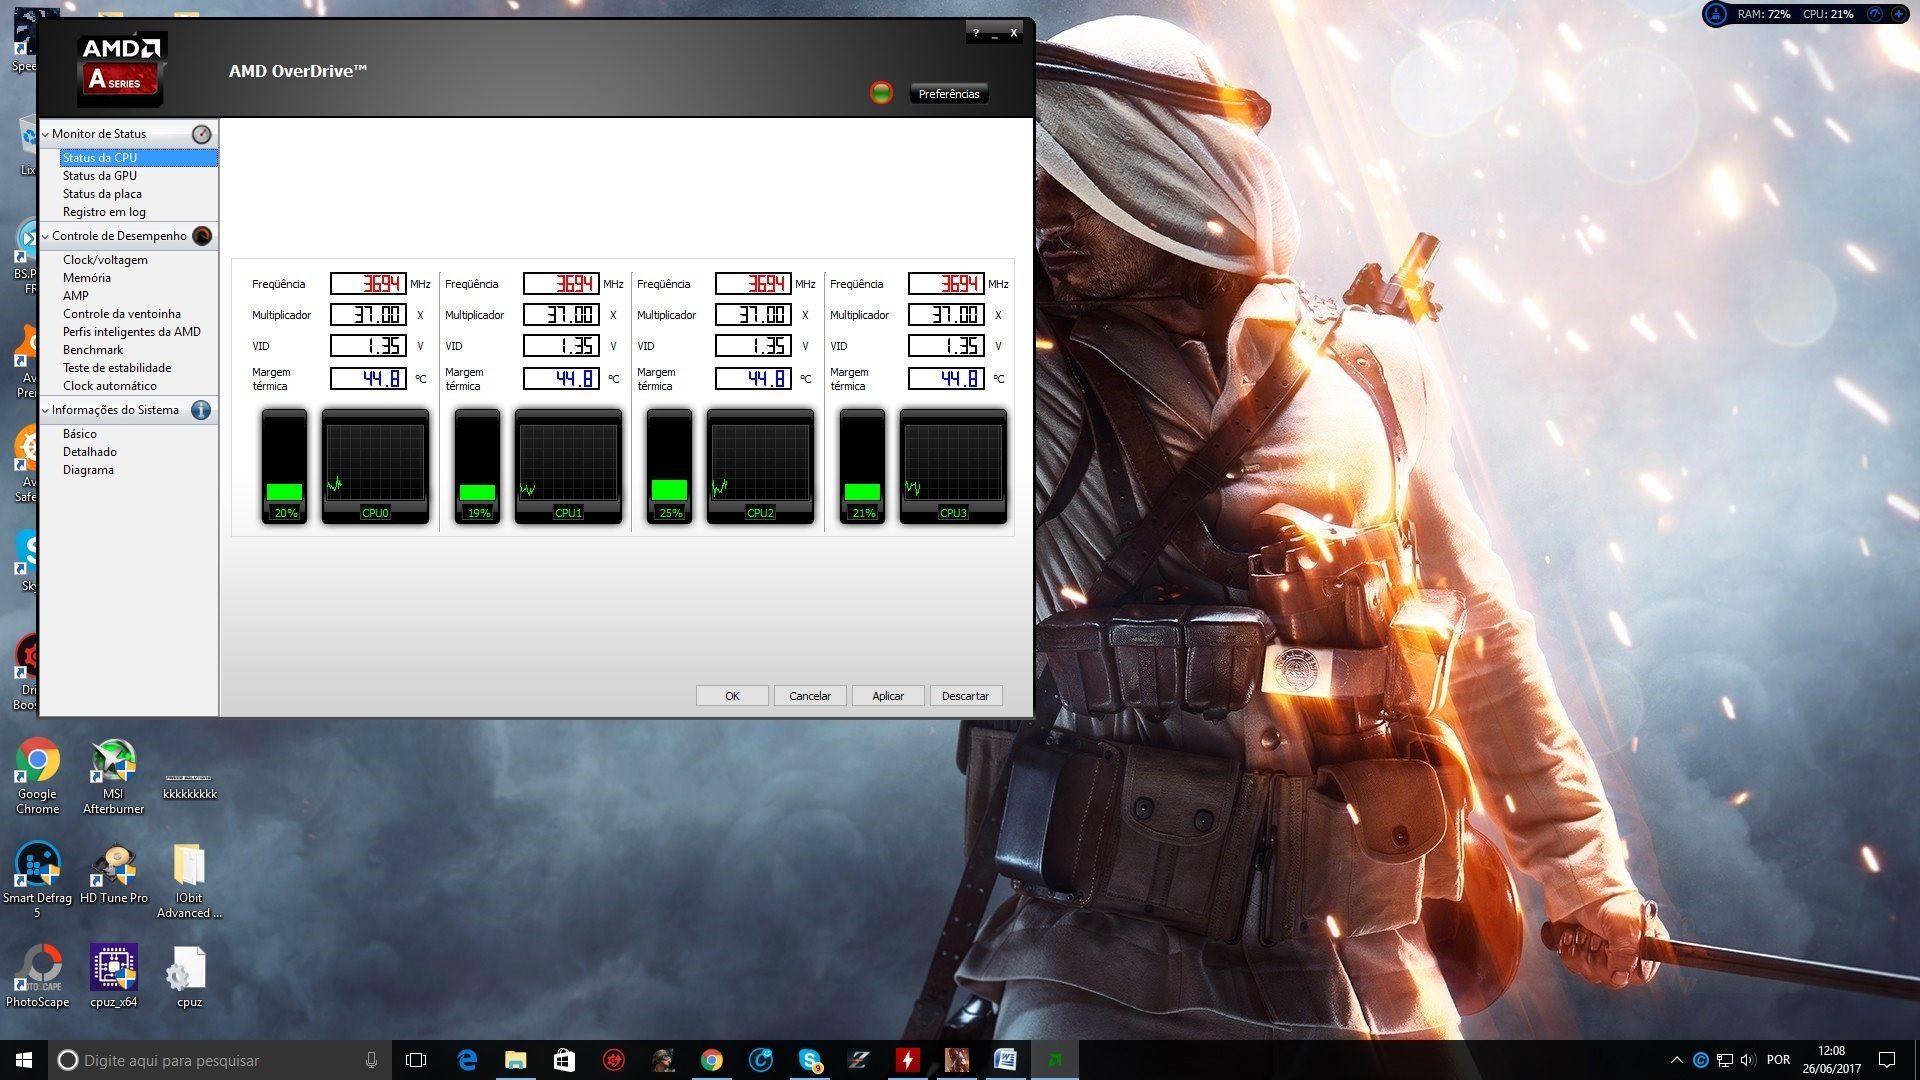This screenshot has width=1920, height=1080.
Task: Click the green status indicator beside Preferências
Action: click(x=881, y=93)
